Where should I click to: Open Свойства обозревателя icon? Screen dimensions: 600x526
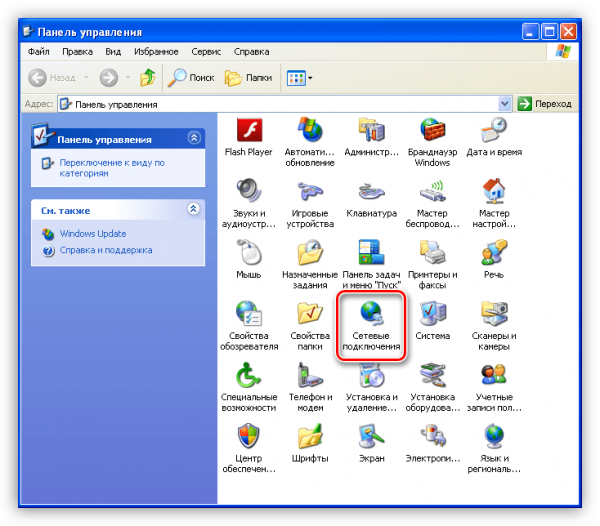[x=249, y=313]
